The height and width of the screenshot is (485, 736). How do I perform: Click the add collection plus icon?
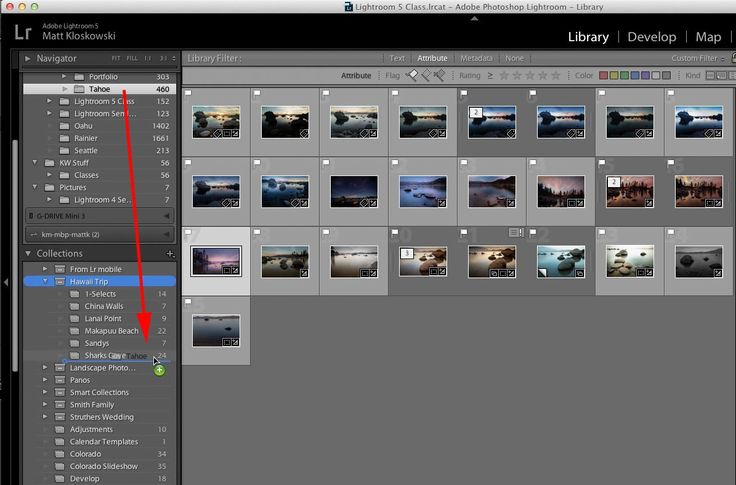coord(171,254)
